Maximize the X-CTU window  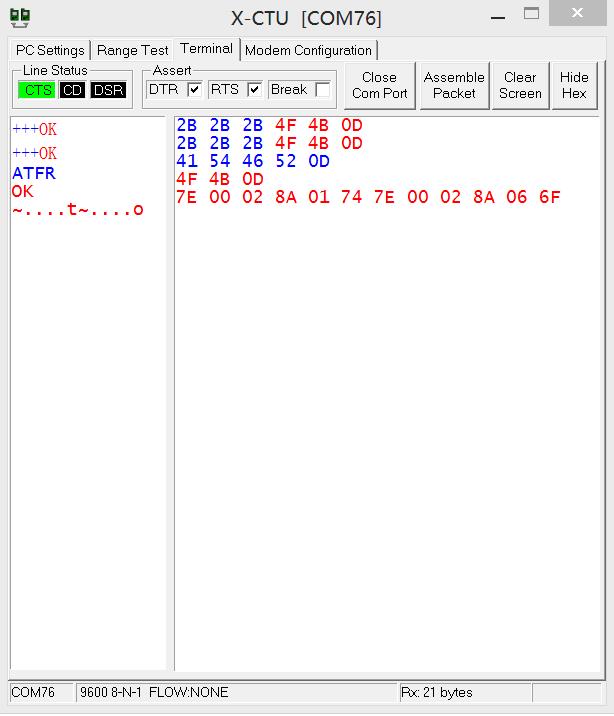coord(531,14)
